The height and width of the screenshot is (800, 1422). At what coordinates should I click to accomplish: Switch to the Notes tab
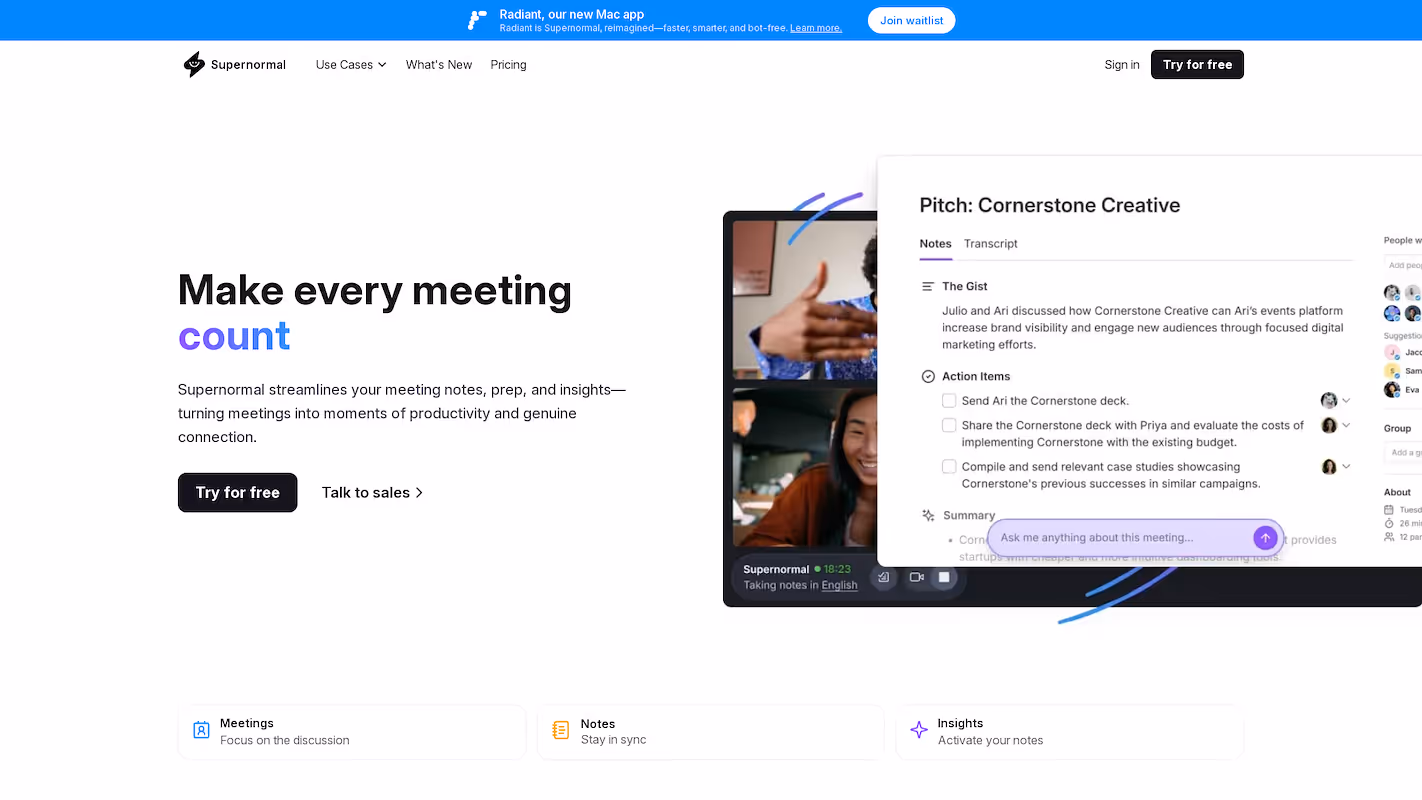pos(935,243)
